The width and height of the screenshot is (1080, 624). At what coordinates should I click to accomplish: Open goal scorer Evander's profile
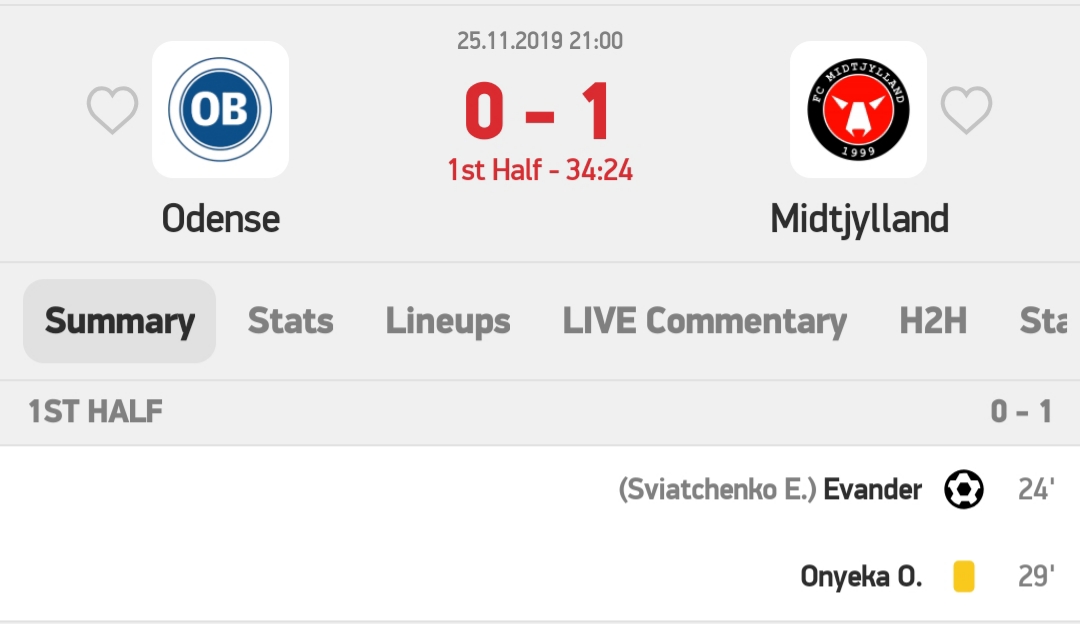(873, 490)
